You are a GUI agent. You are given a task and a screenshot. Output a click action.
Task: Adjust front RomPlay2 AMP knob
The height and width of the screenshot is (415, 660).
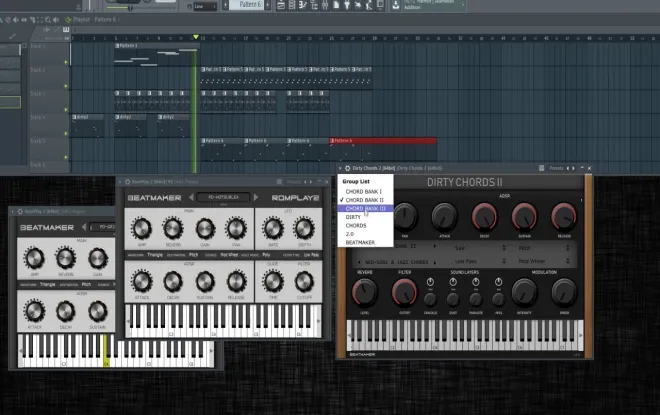[141, 229]
